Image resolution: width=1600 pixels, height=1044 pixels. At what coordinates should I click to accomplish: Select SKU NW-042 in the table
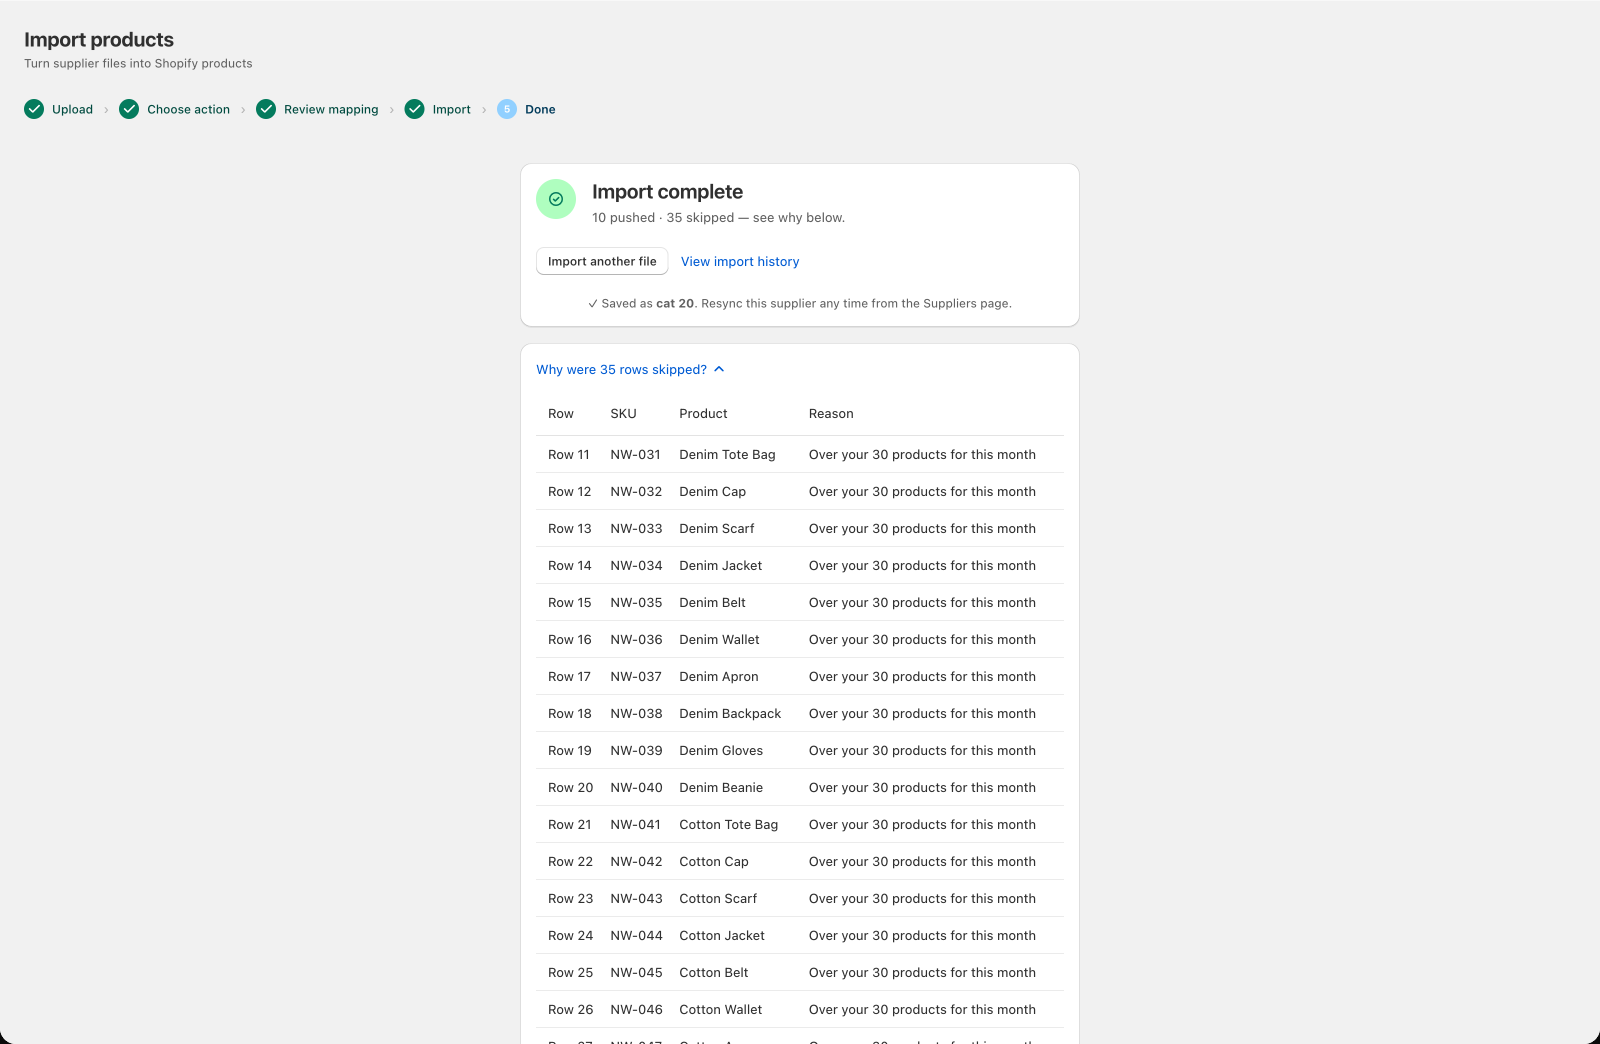pos(636,862)
